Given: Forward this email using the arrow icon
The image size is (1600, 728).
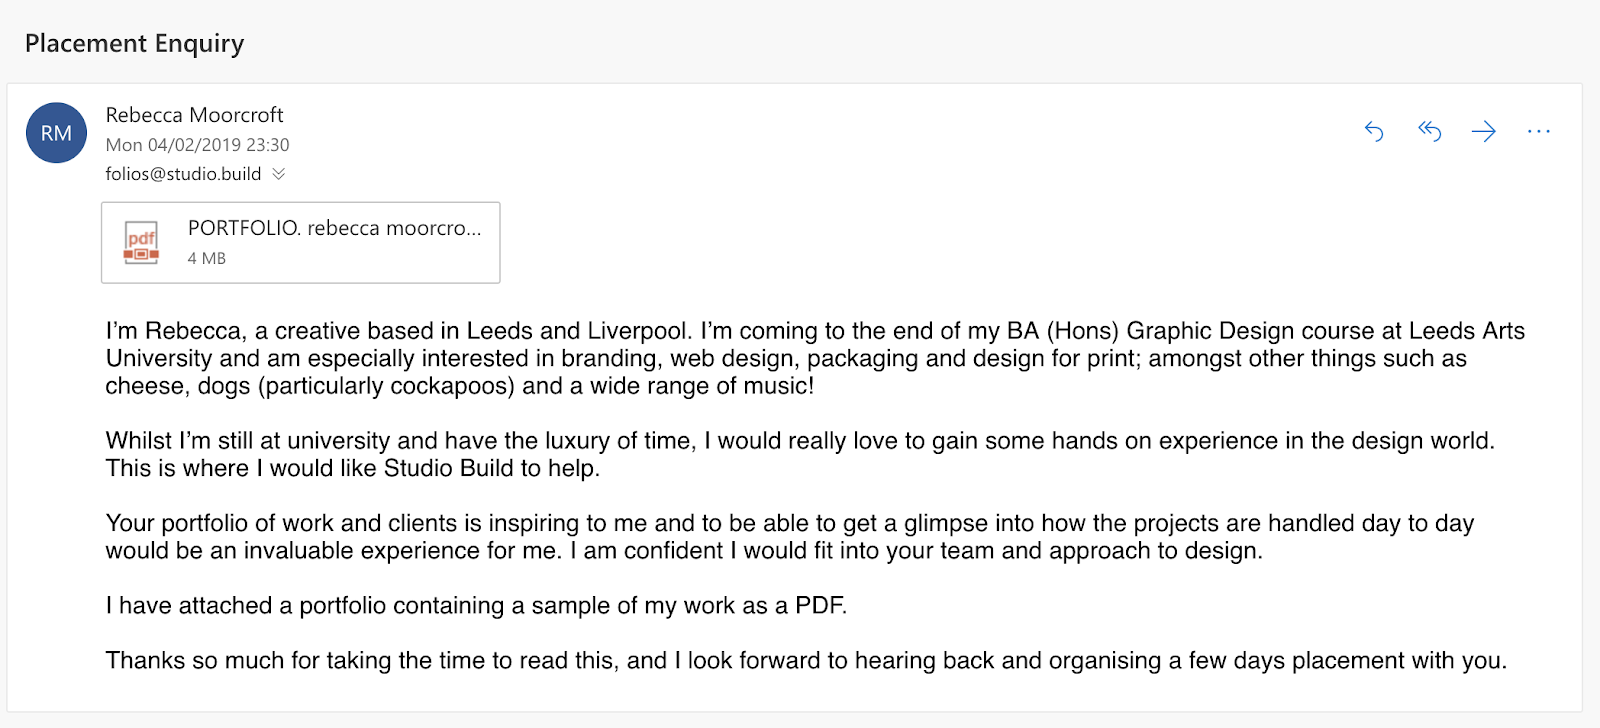Looking at the screenshot, I should (x=1484, y=131).
